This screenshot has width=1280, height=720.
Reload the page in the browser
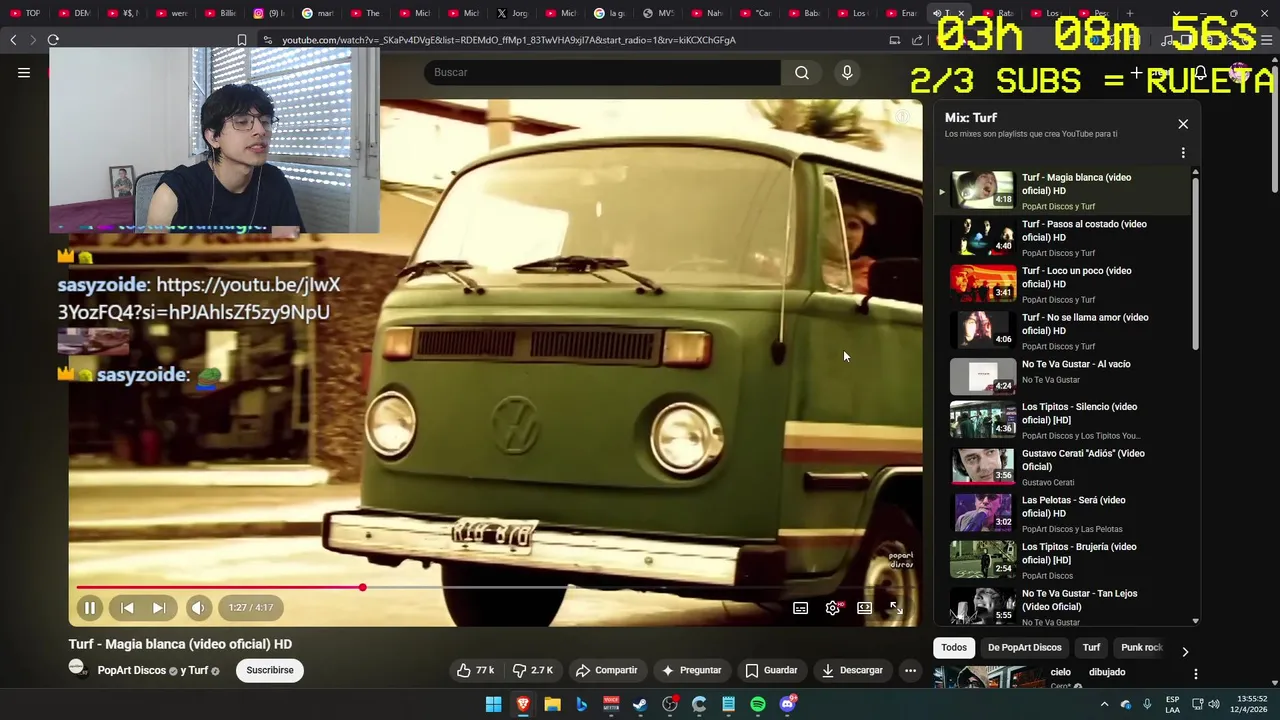(53, 40)
